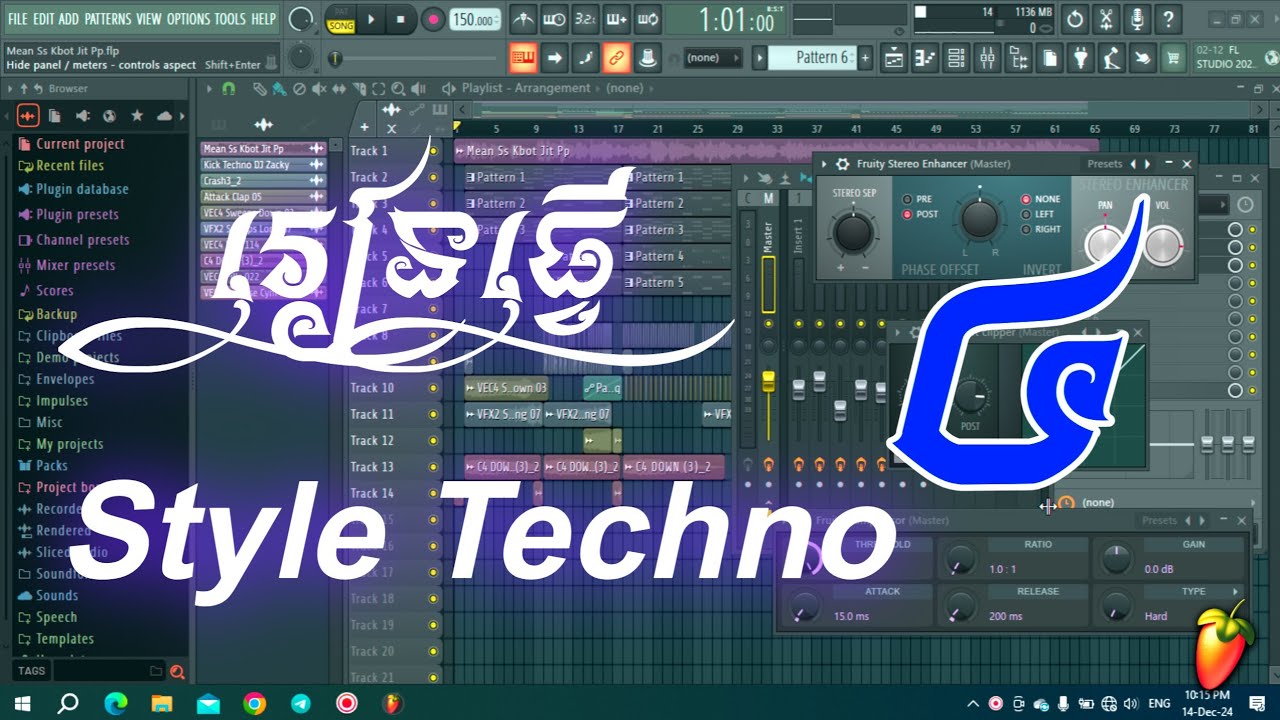Select PRE radio in Stereo Enhancer

click(917, 199)
